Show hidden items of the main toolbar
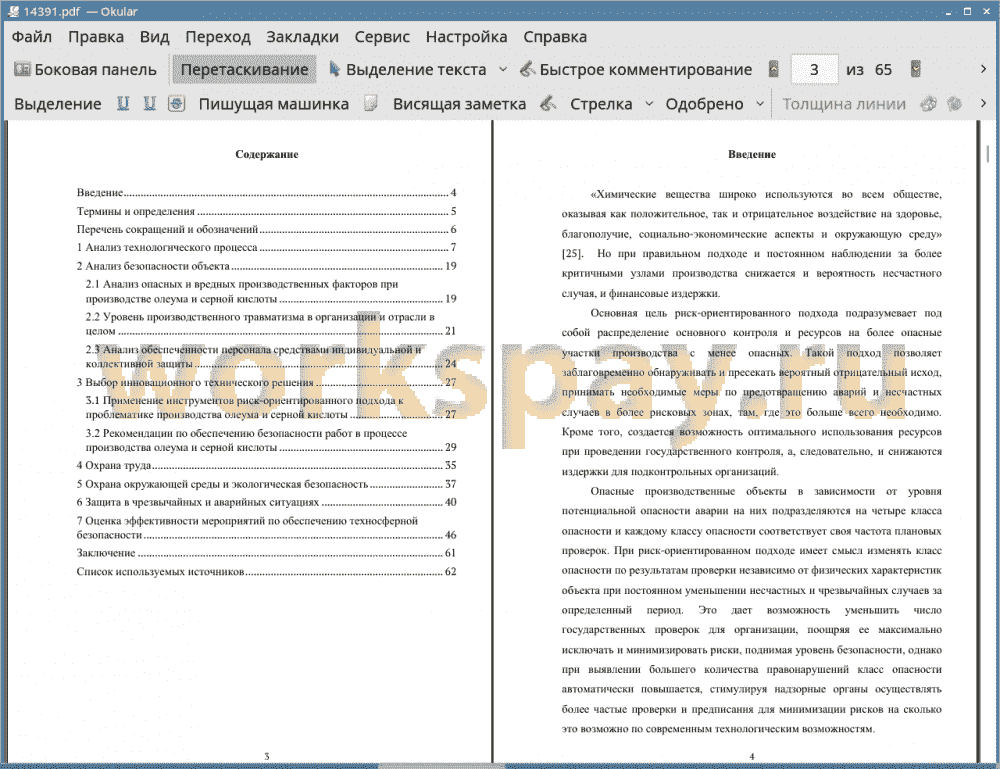1000x769 pixels. pos(983,69)
